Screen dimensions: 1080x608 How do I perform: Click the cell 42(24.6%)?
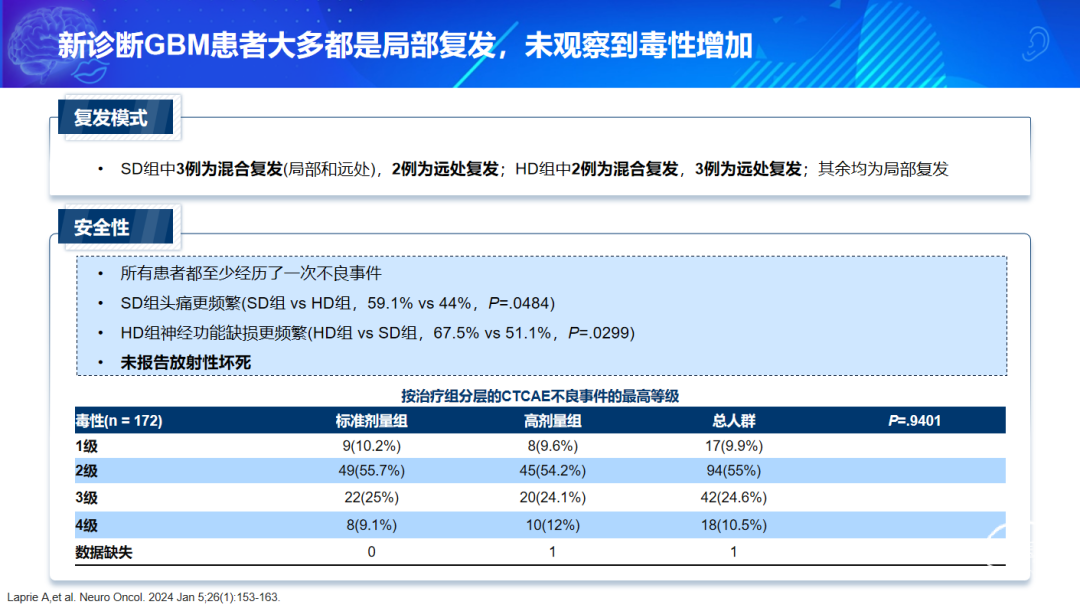click(734, 497)
